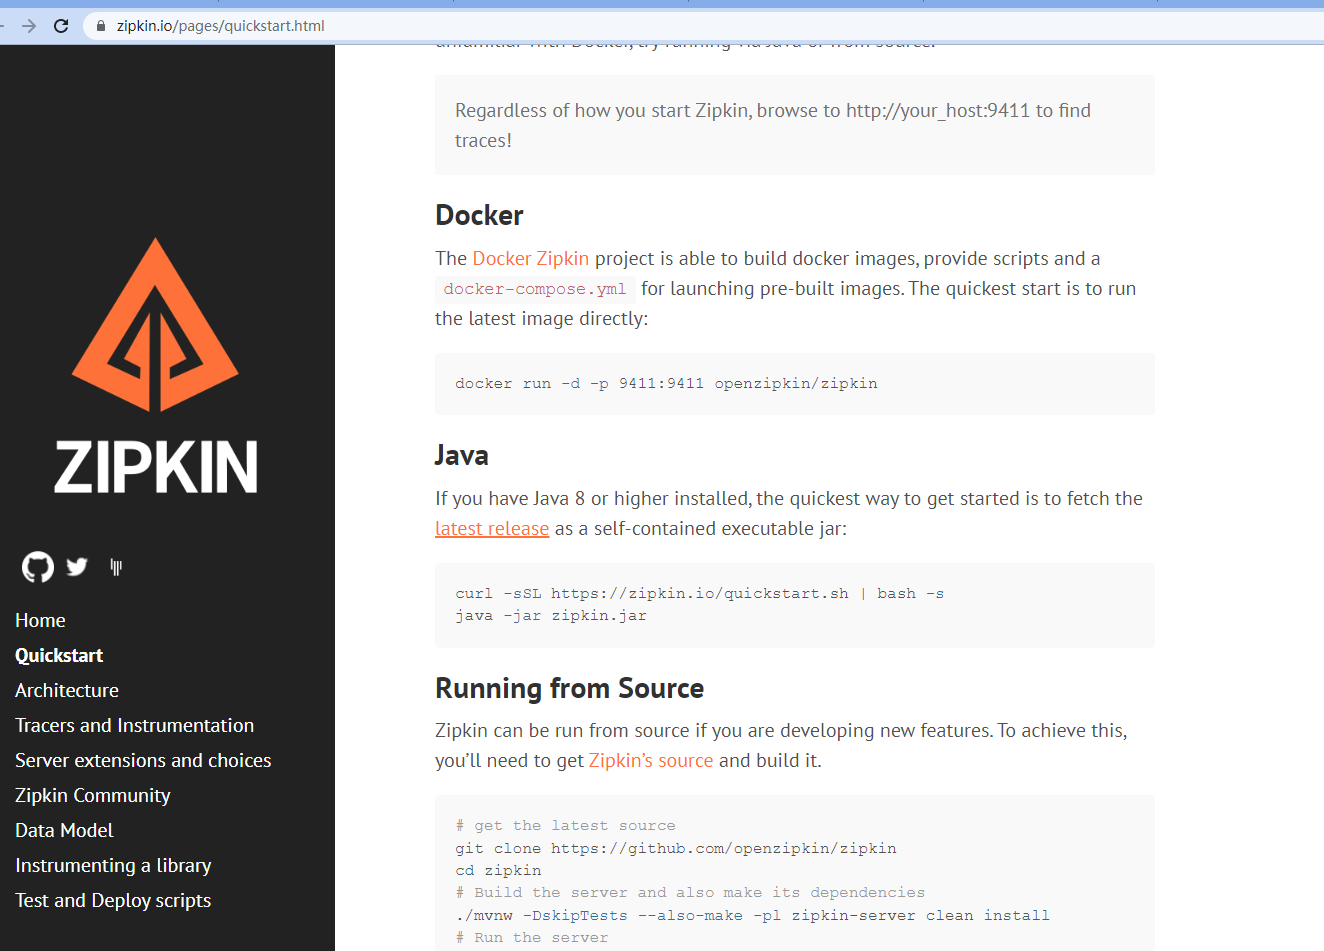Click the docker-compose.yml inline code

point(535,289)
